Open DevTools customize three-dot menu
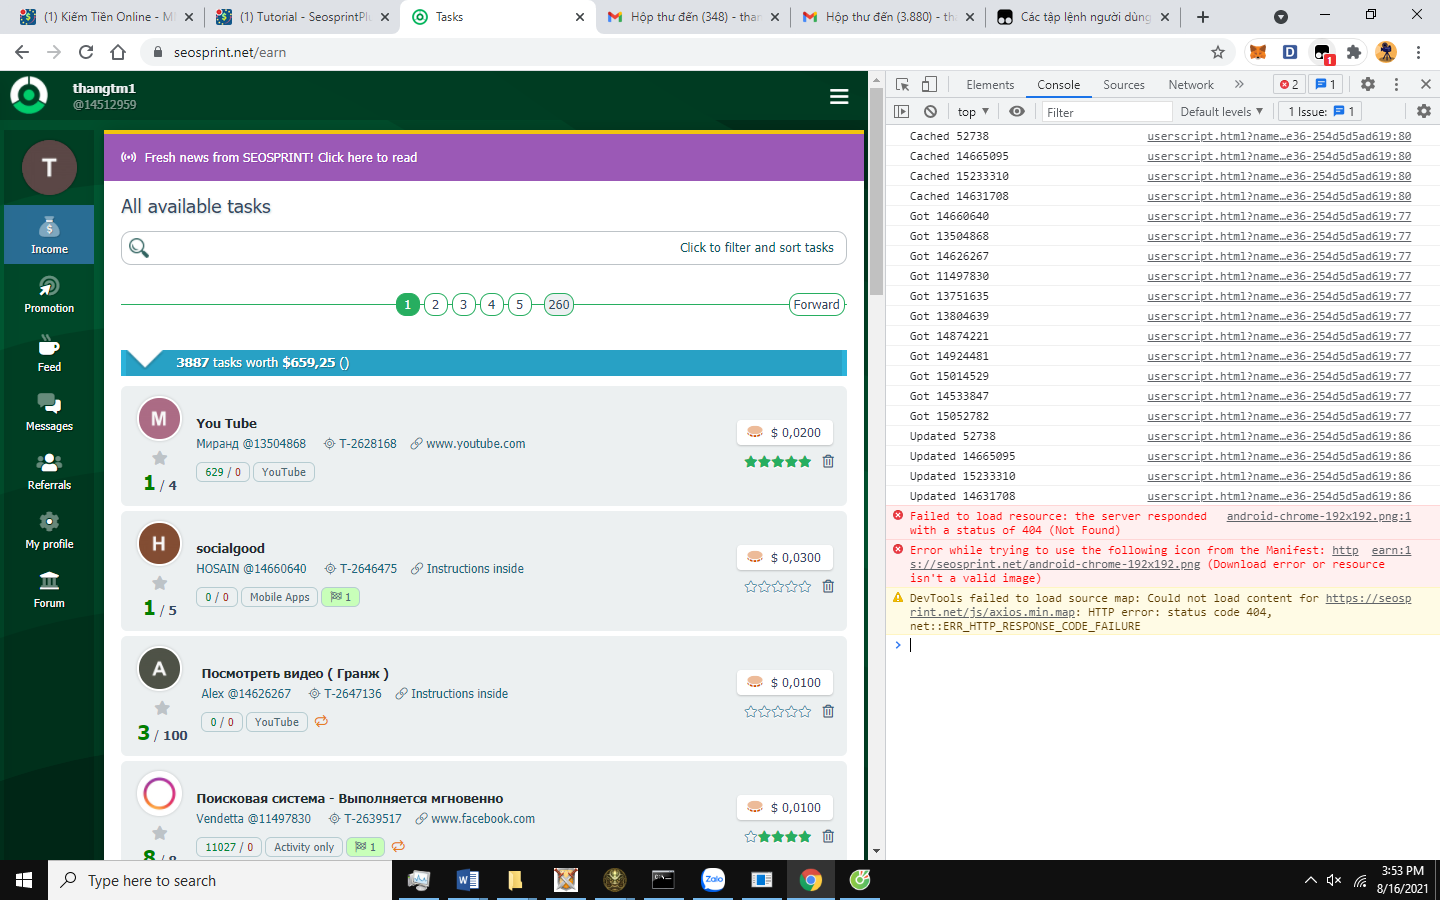The width and height of the screenshot is (1440, 900). coord(1397,85)
